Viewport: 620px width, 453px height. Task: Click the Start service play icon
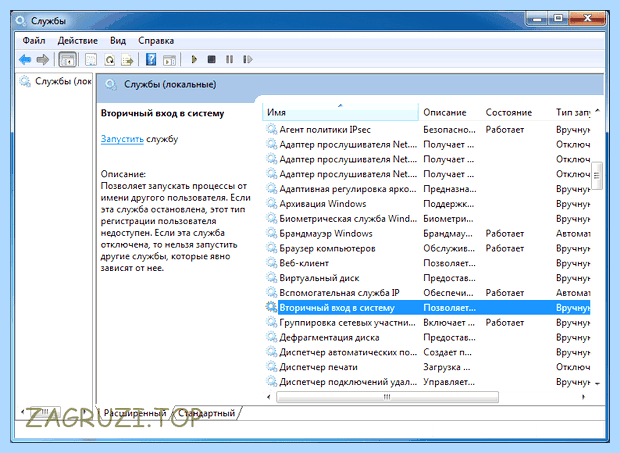coord(194,60)
